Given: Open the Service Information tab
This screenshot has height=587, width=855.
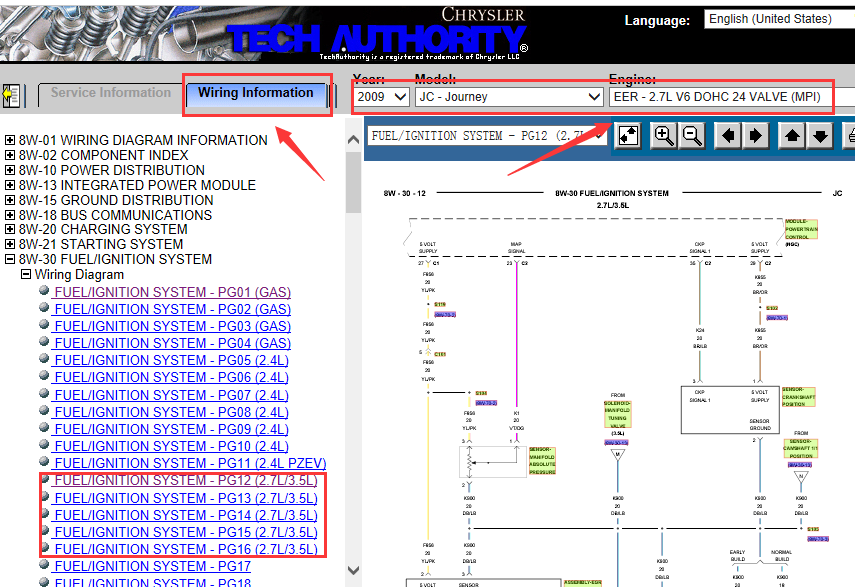Looking at the screenshot, I should click(111, 93).
